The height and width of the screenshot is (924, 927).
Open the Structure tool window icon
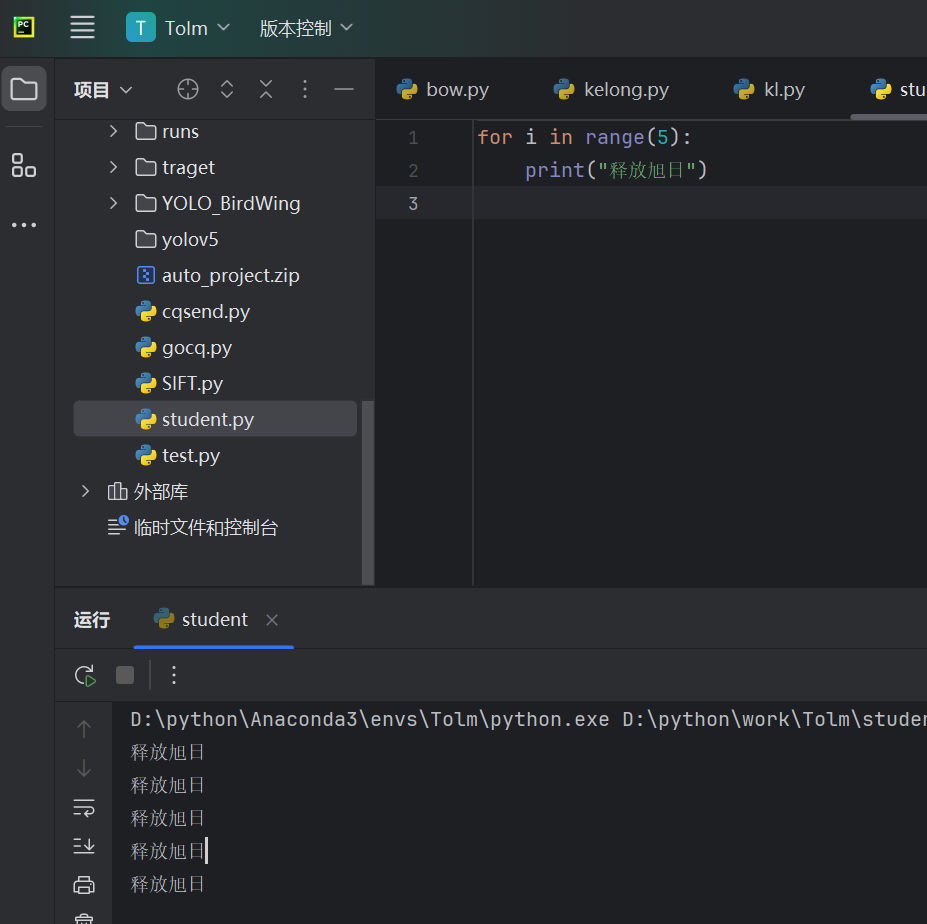[24, 165]
